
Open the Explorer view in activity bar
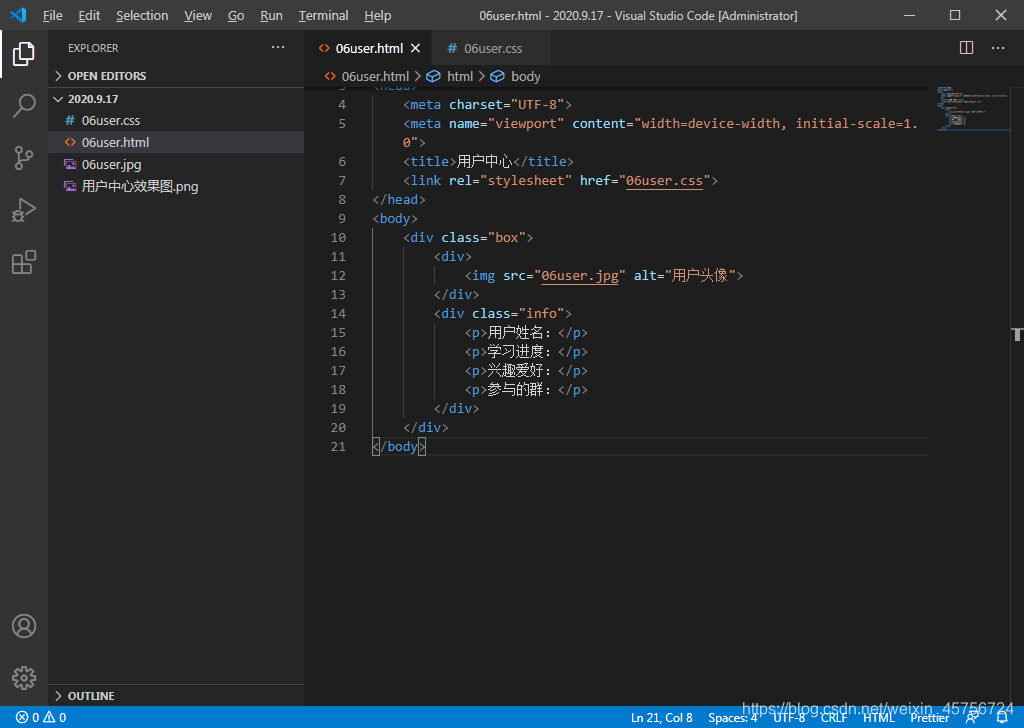pyautogui.click(x=24, y=54)
